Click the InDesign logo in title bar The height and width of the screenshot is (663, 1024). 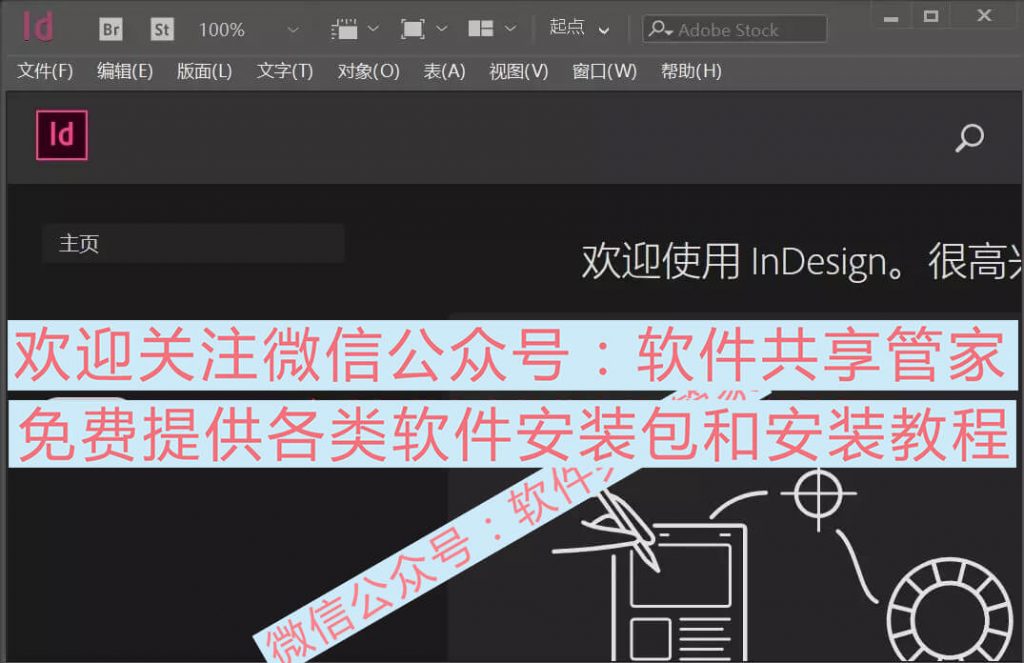pyautogui.click(x=38, y=27)
